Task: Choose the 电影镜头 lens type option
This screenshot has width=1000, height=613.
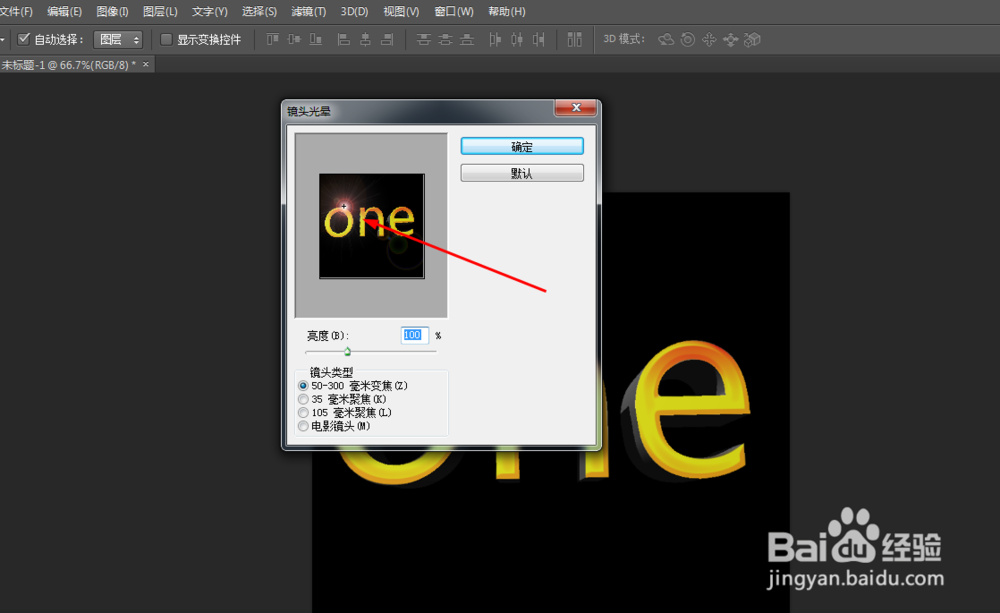Action: (303, 425)
